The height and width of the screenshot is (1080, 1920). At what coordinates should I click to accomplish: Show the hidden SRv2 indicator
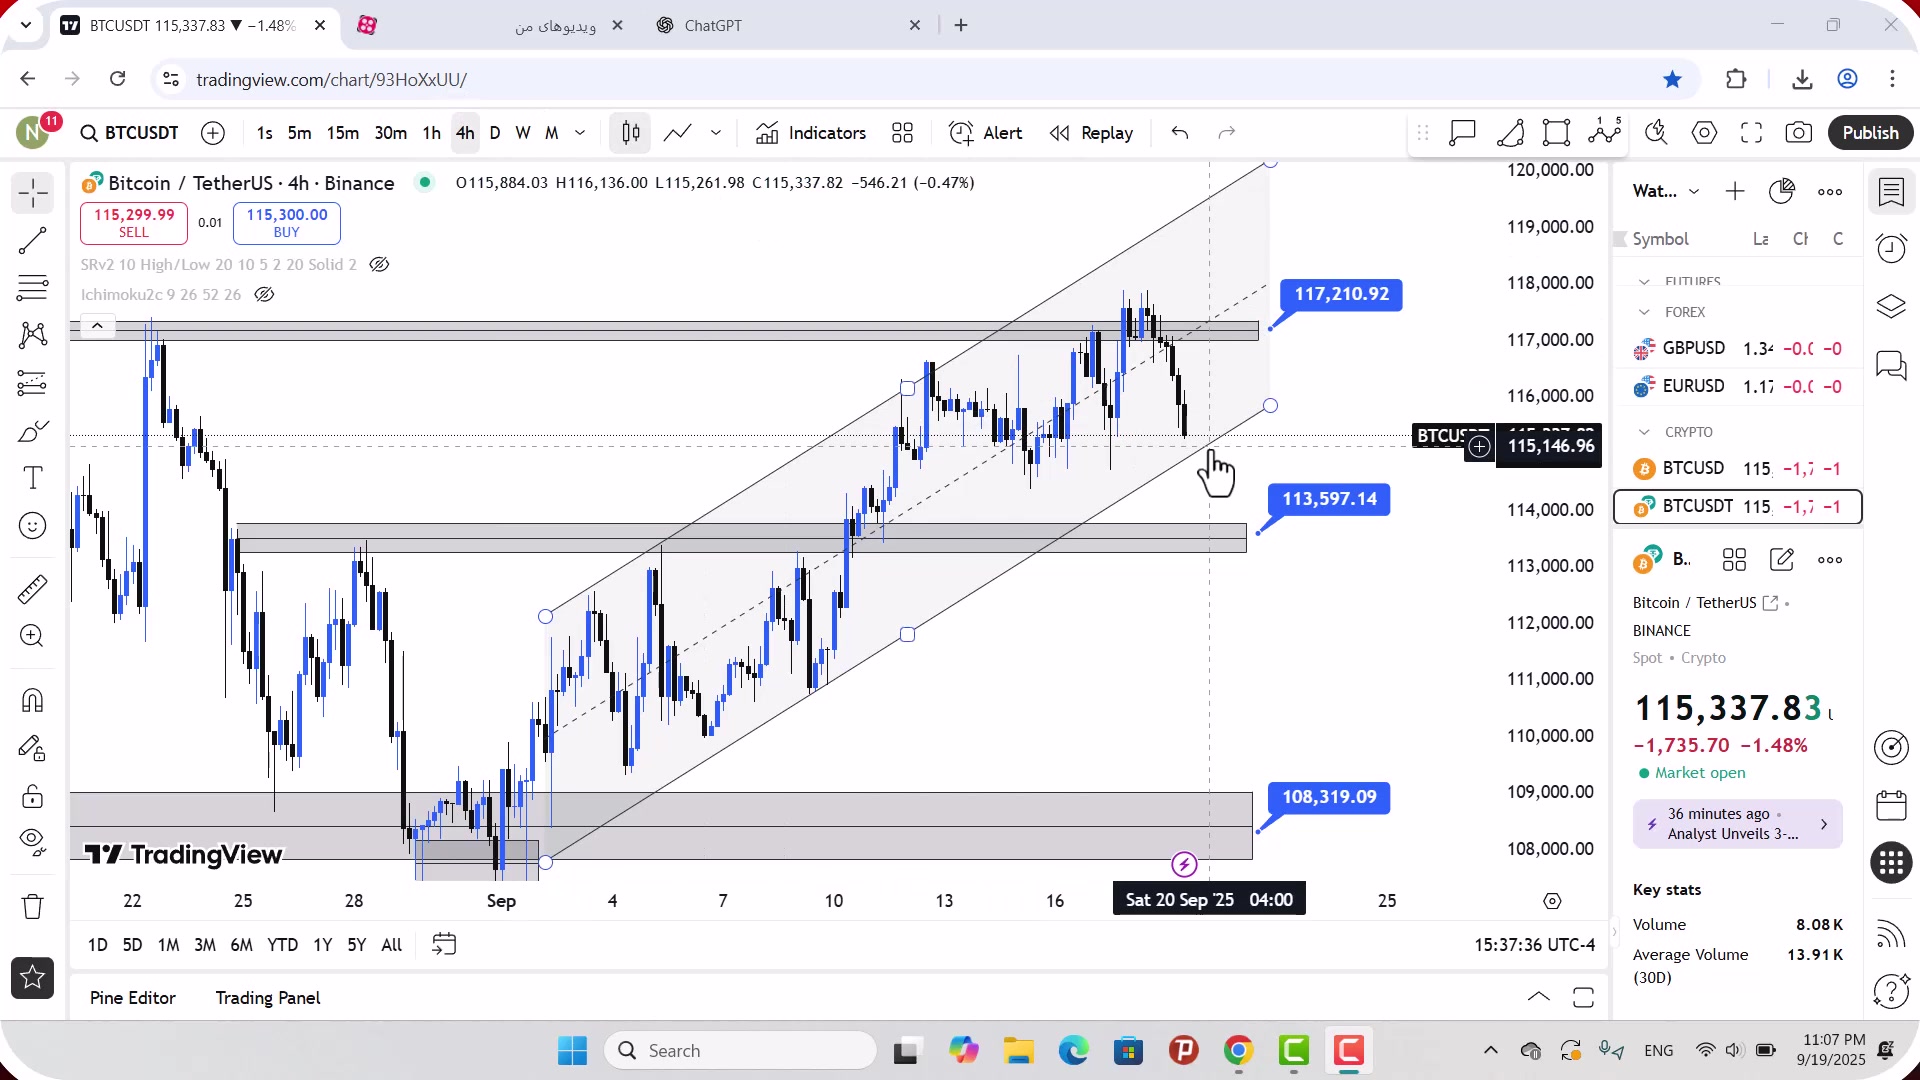(x=379, y=265)
